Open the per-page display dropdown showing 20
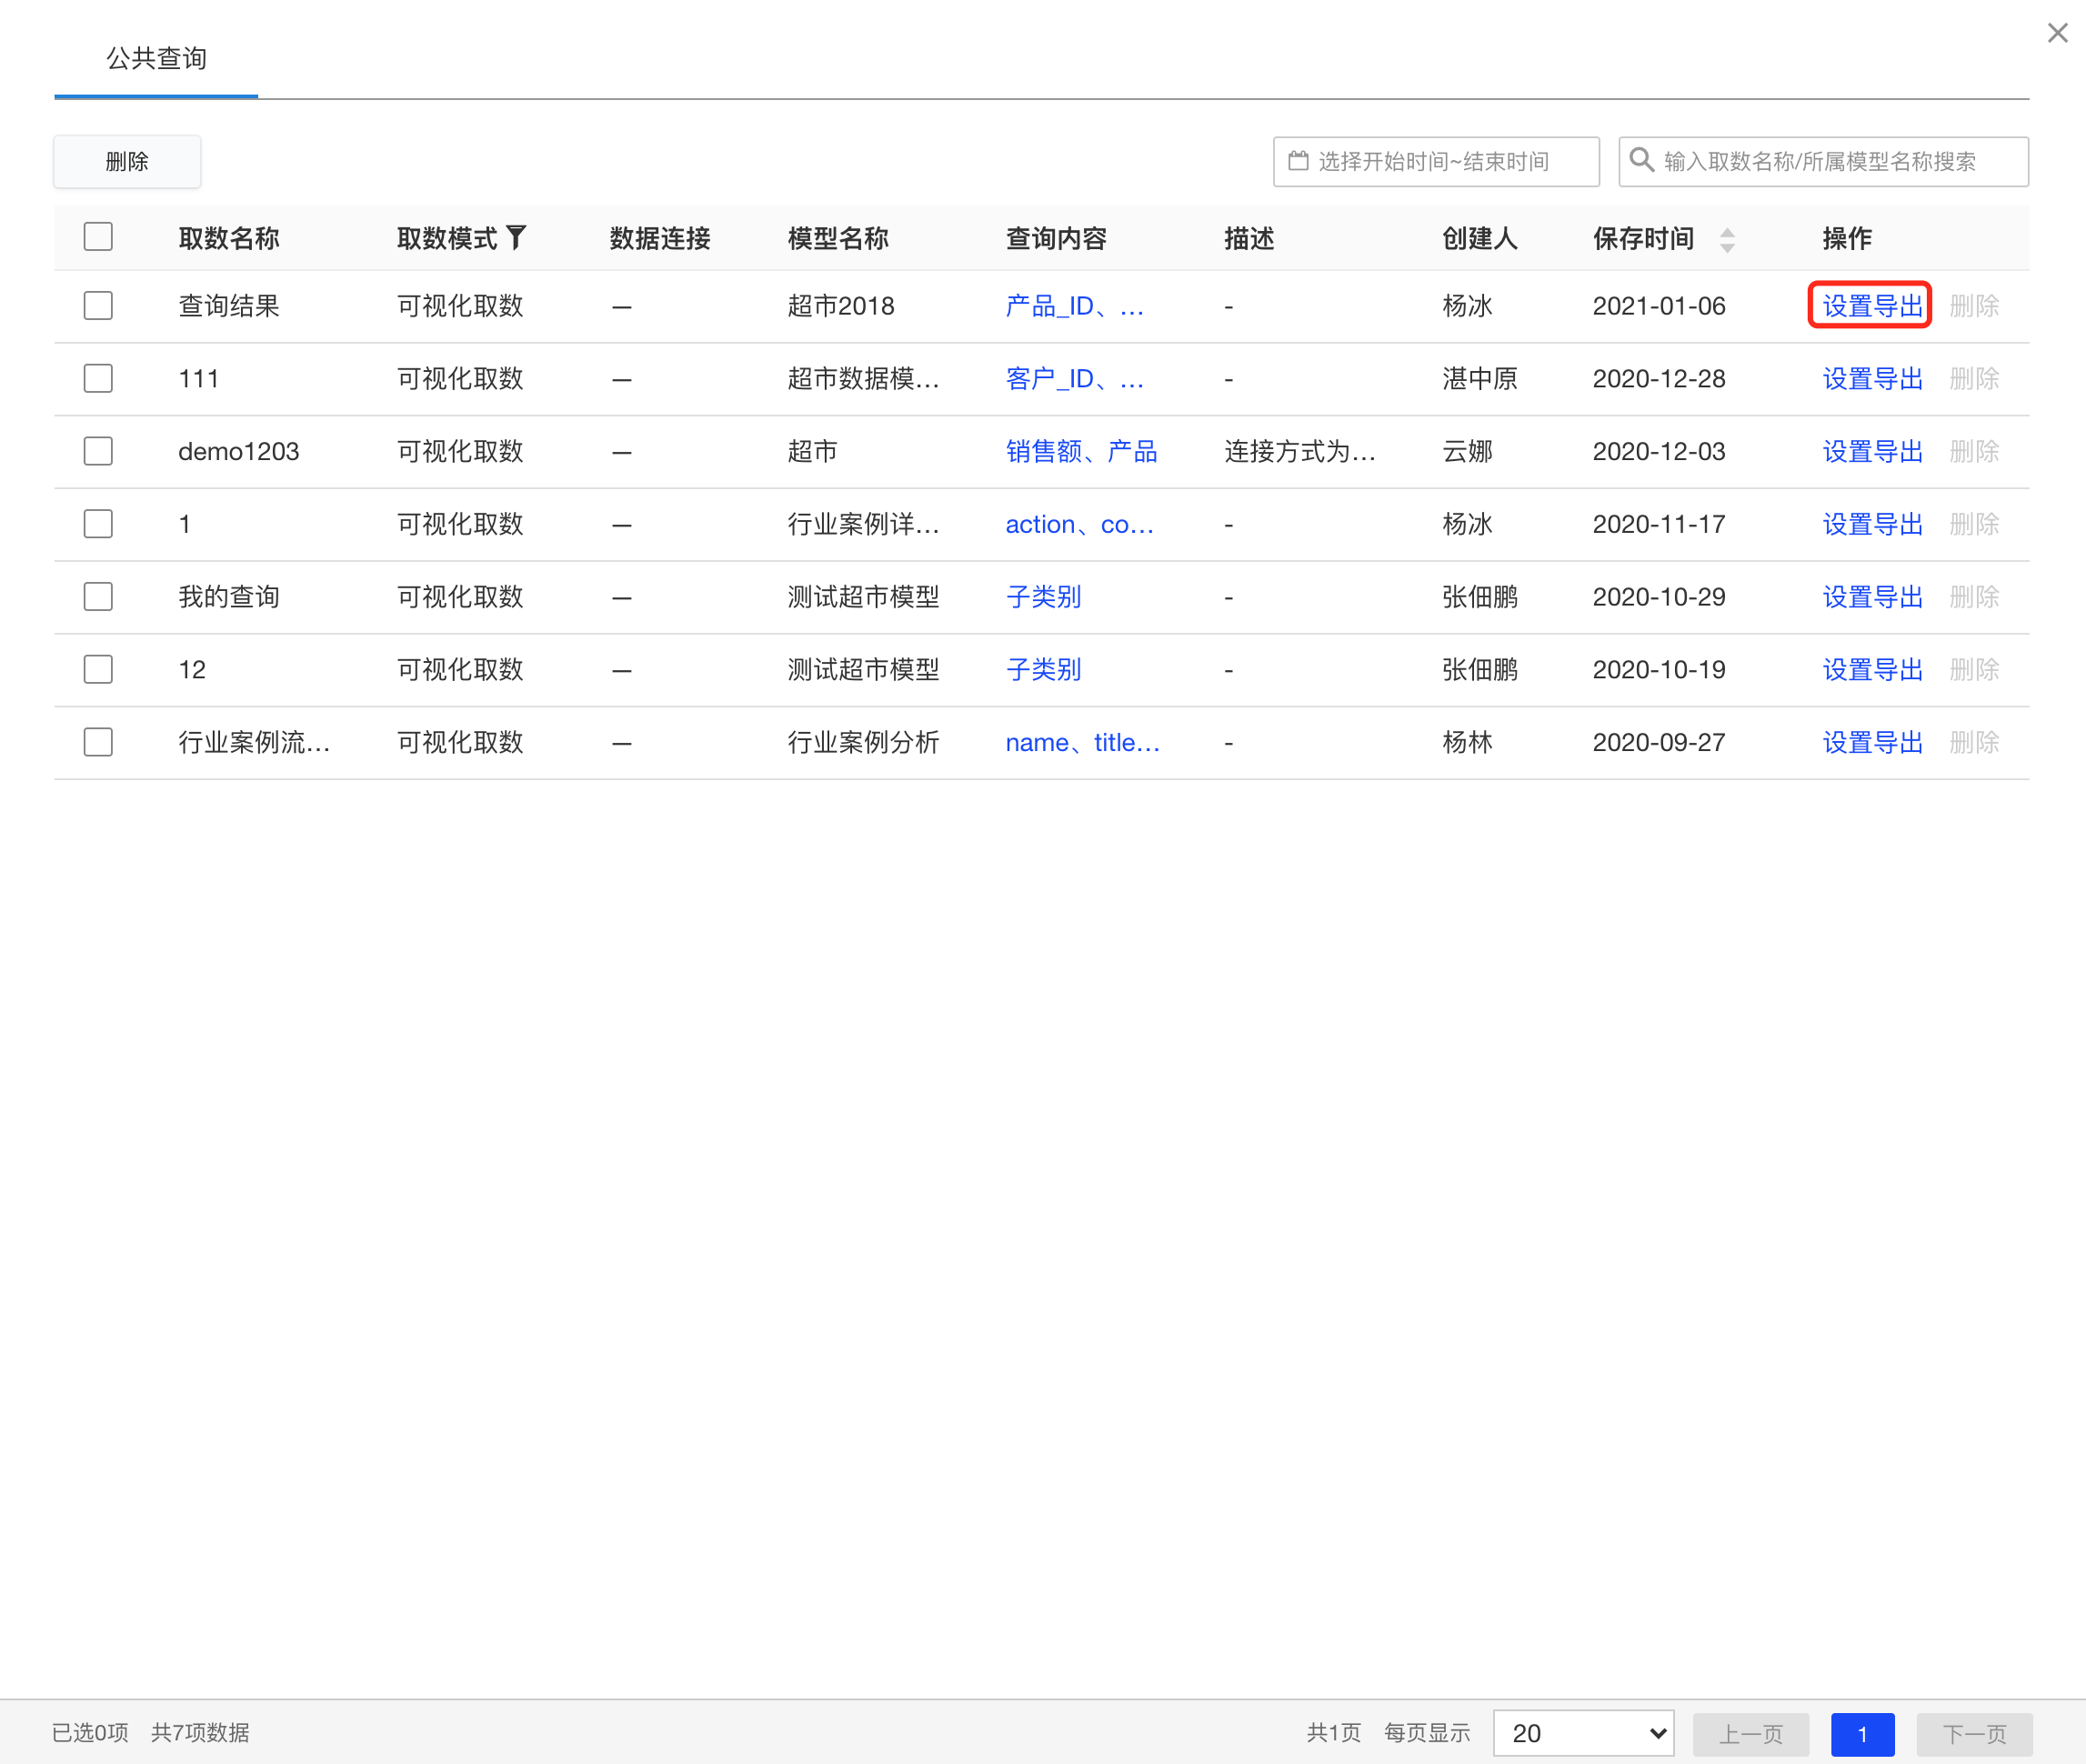The width and height of the screenshot is (2086, 1764). (1583, 1733)
